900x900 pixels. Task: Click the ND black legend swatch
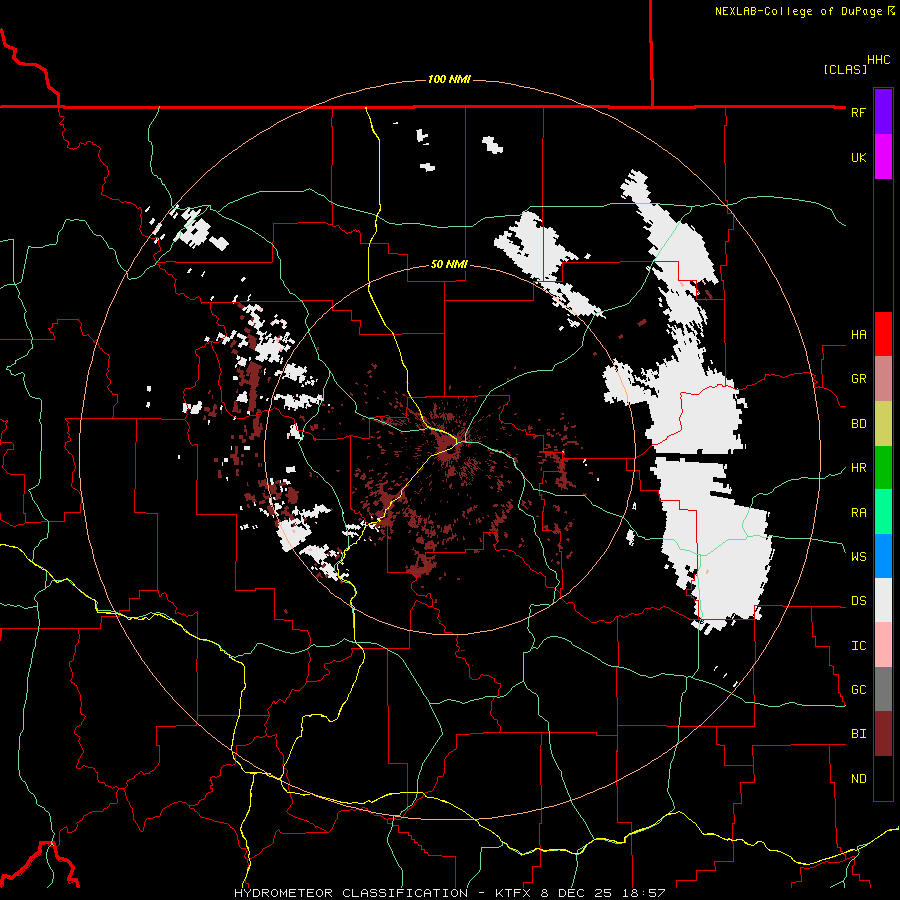click(883, 778)
